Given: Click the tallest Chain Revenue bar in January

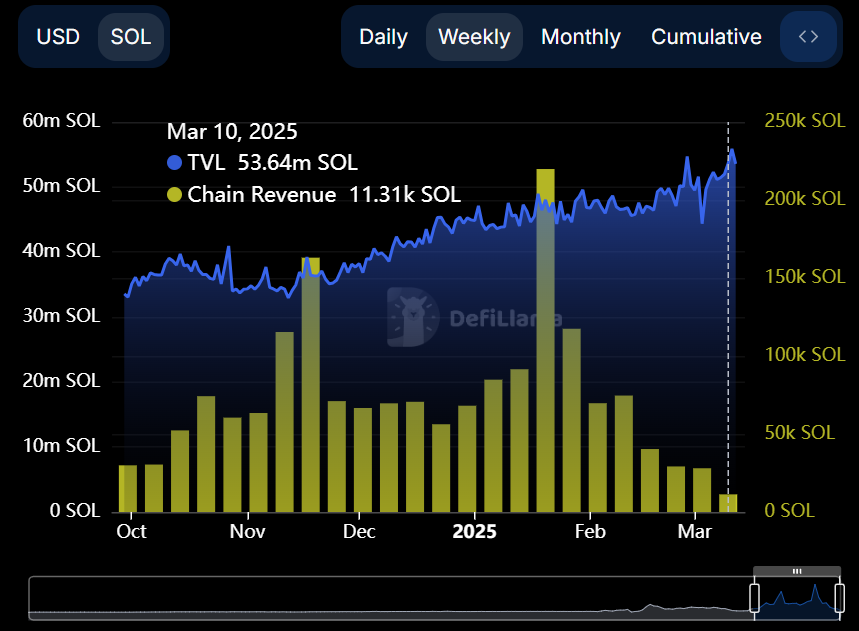Looking at the screenshot, I should pyautogui.click(x=545, y=340).
